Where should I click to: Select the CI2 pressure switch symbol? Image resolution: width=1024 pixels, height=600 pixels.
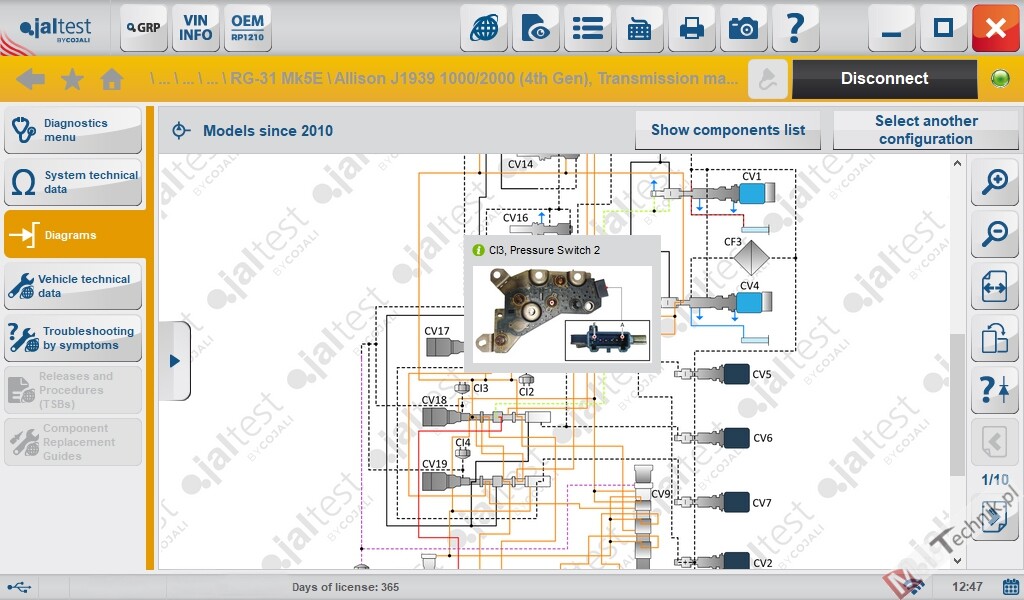(526, 379)
